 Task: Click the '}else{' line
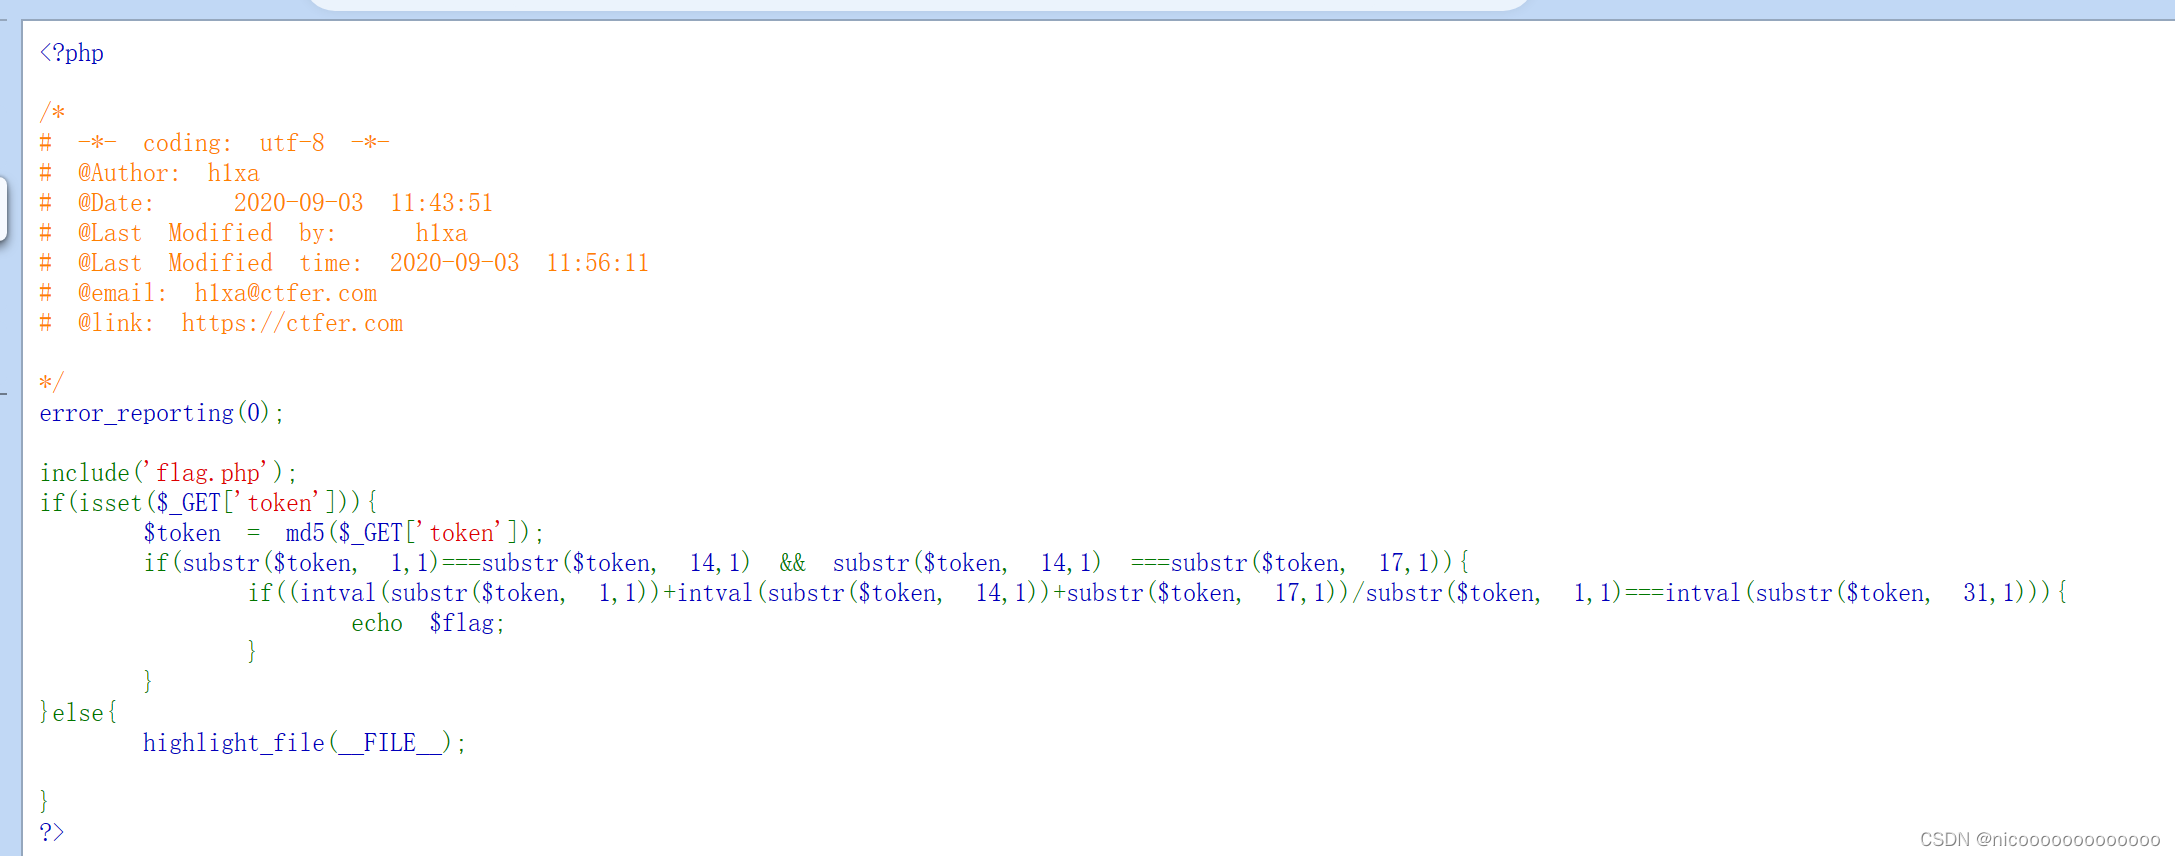point(78,713)
